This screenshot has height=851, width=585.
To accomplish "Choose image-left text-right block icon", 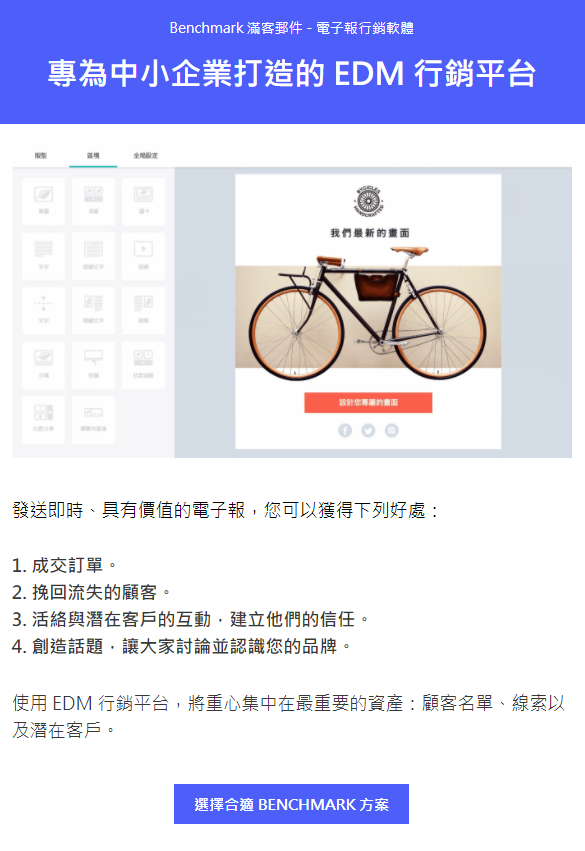I will click(93, 310).
